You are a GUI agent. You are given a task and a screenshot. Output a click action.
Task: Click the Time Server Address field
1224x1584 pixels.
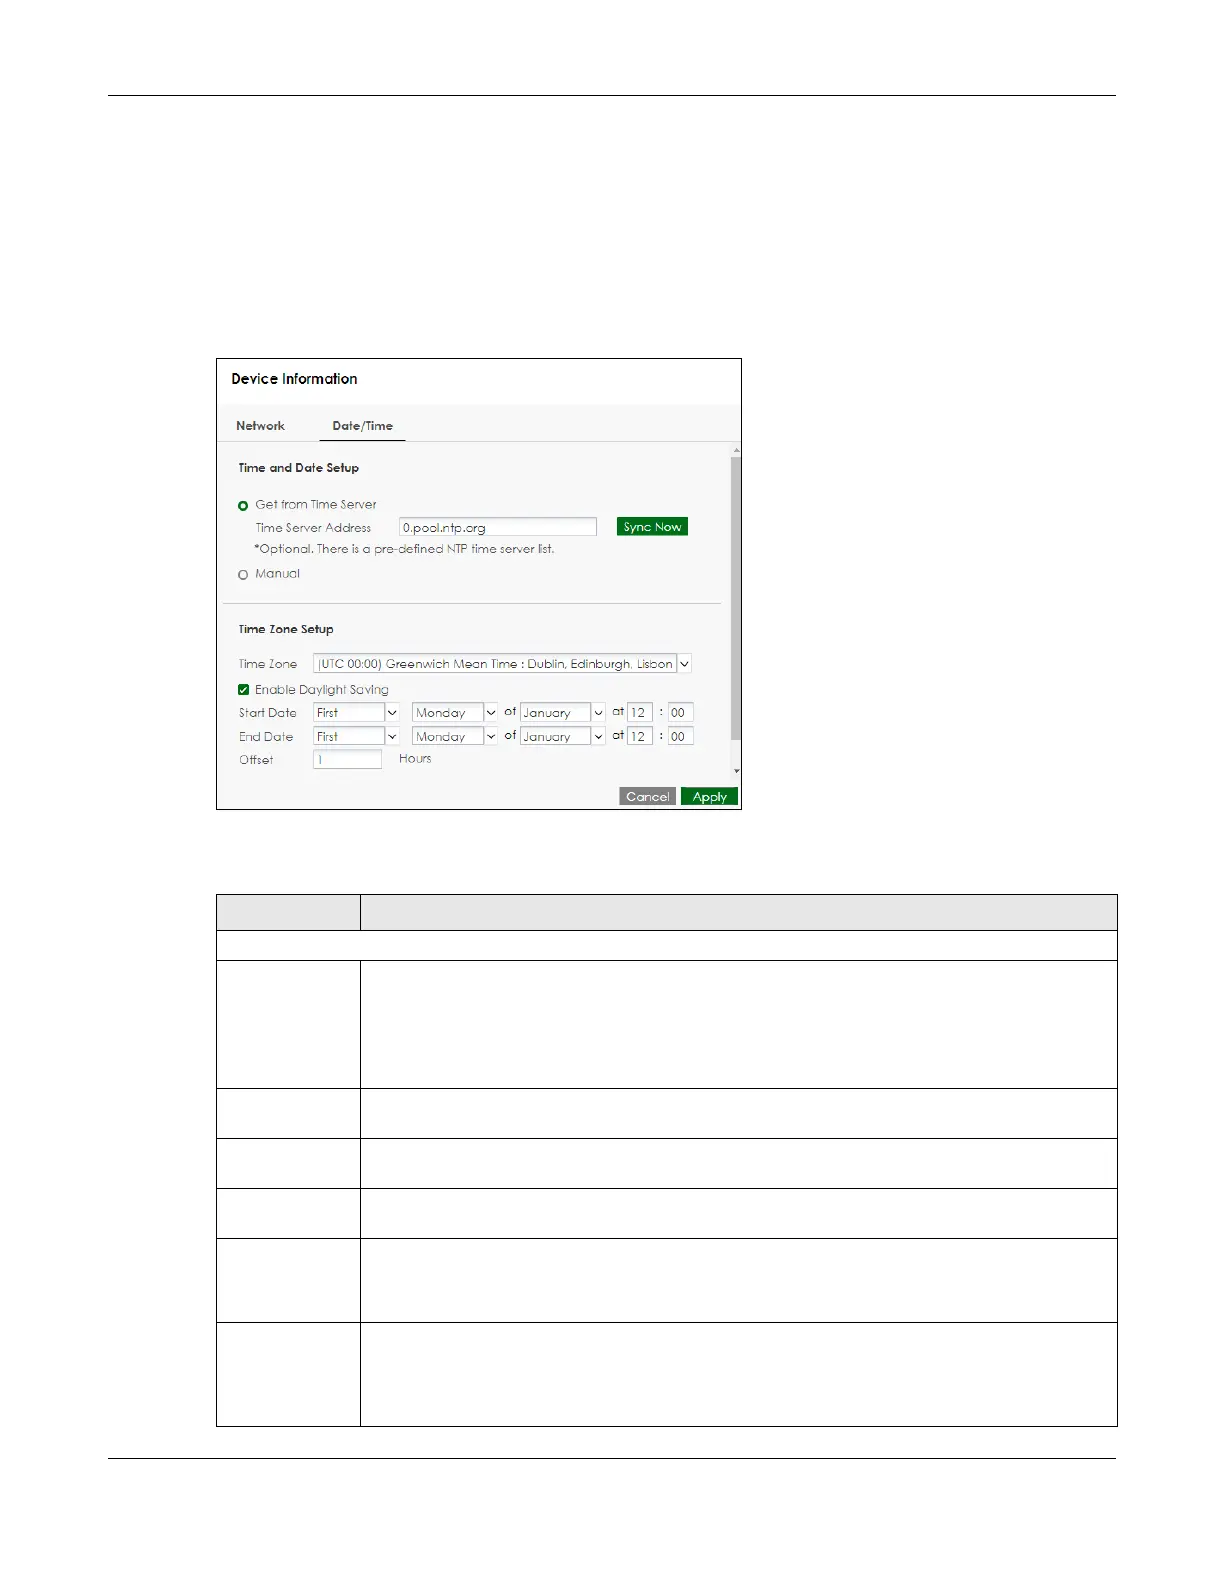[x=497, y=528]
